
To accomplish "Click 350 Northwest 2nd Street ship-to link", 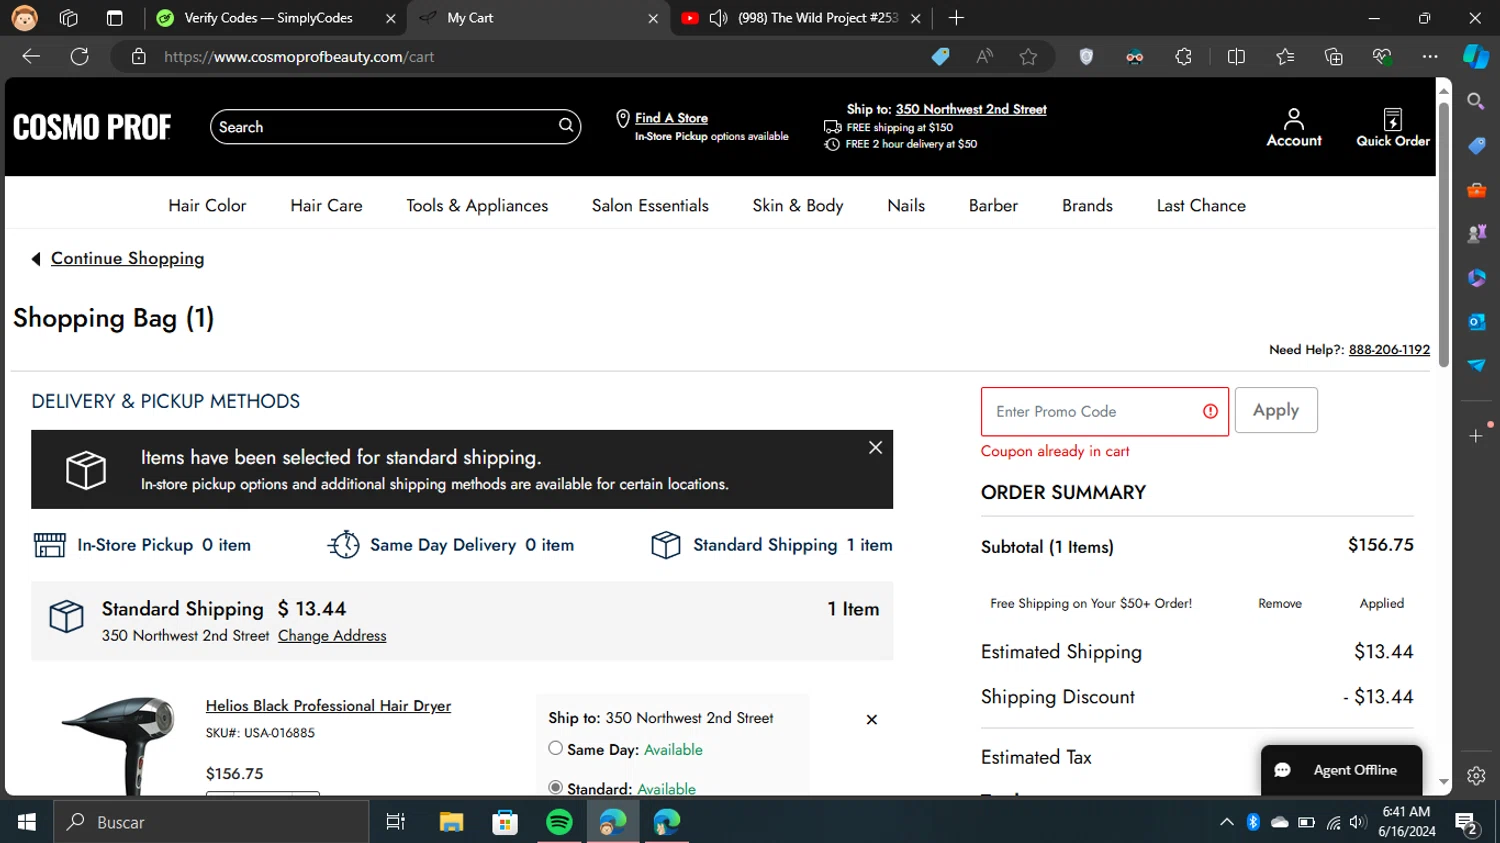I will pos(971,109).
